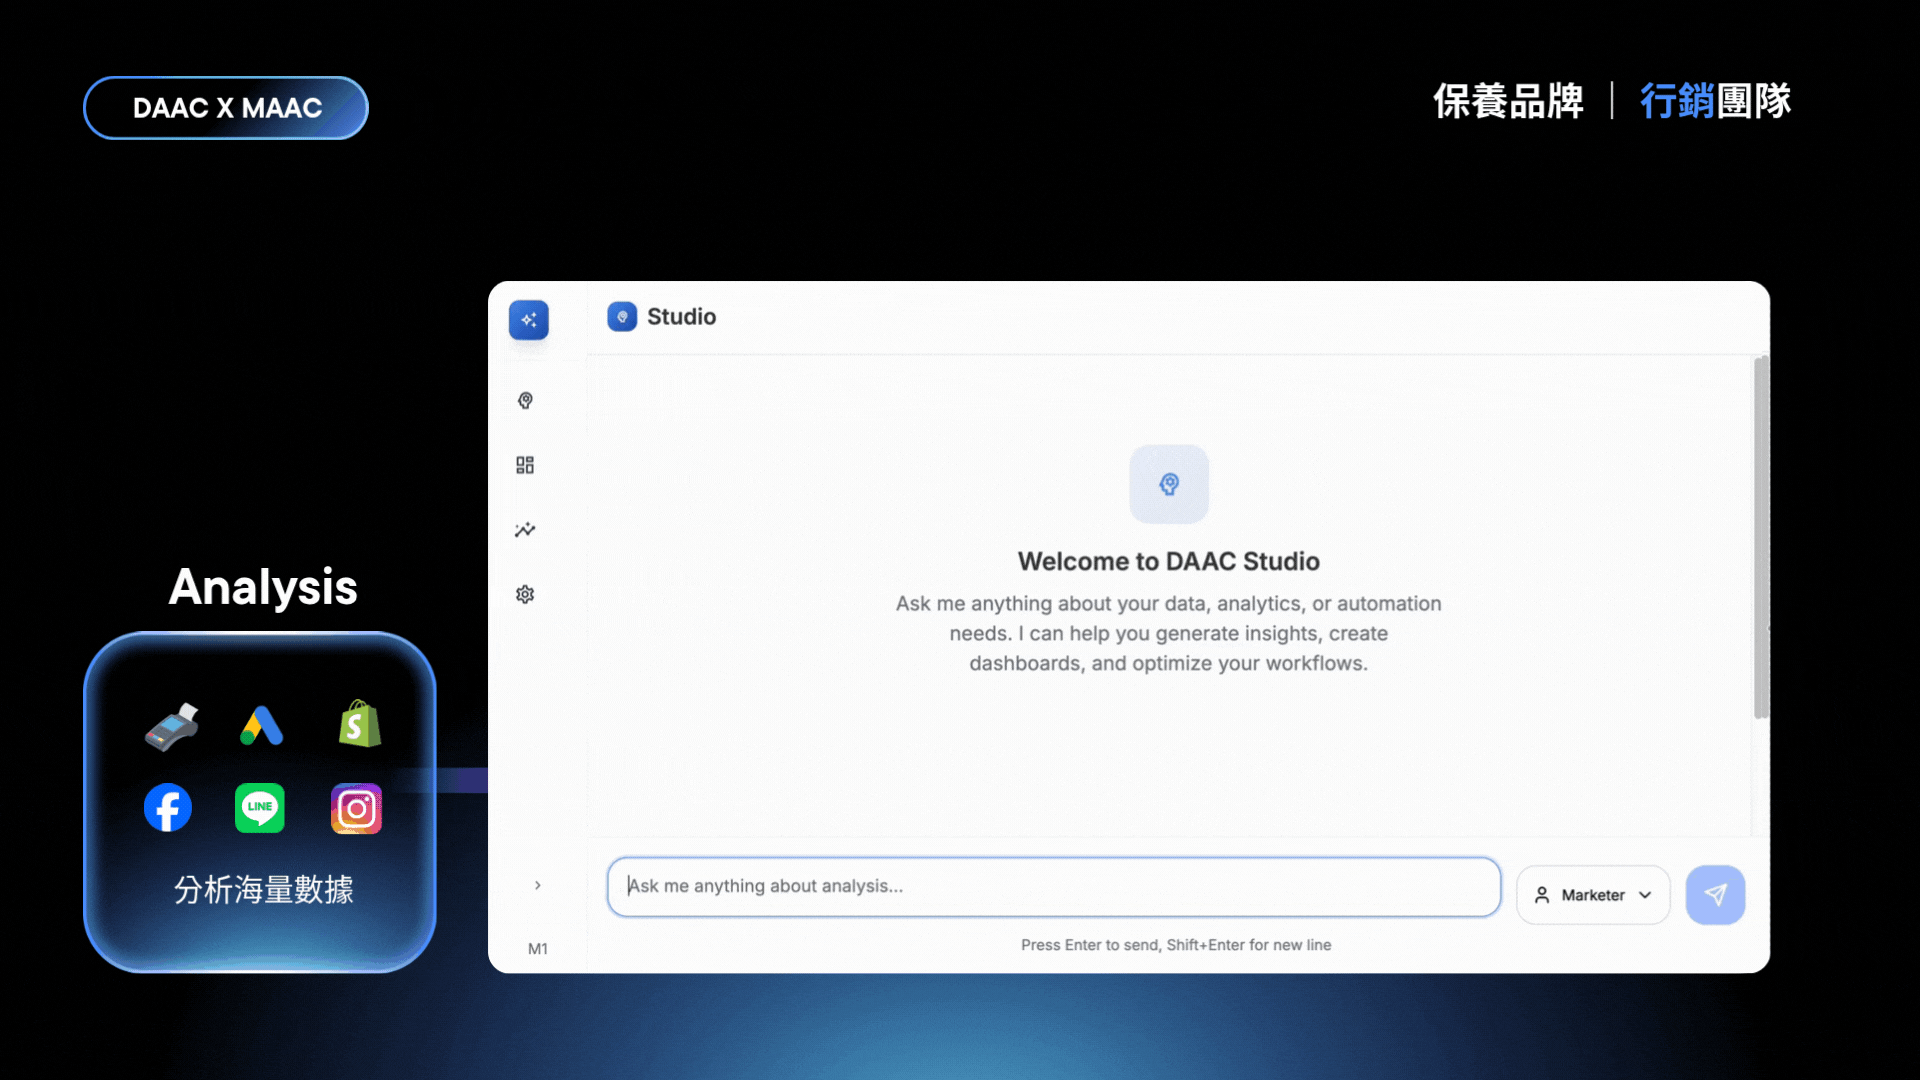1920x1080 pixels.
Task: Click the POS terminal icon
Action: [x=171, y=727]
